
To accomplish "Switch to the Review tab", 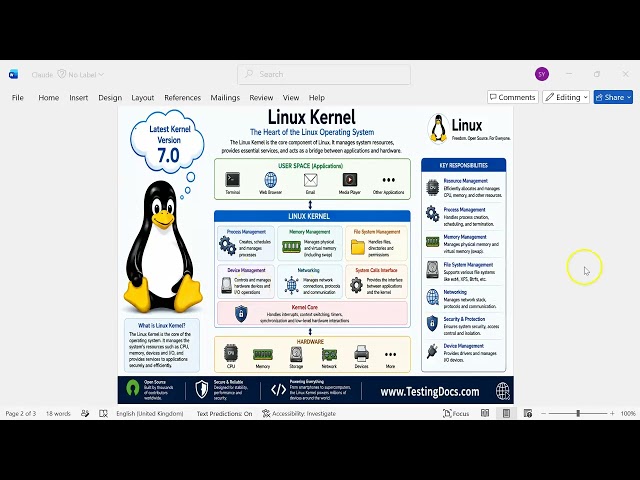I will pos(261,98).
